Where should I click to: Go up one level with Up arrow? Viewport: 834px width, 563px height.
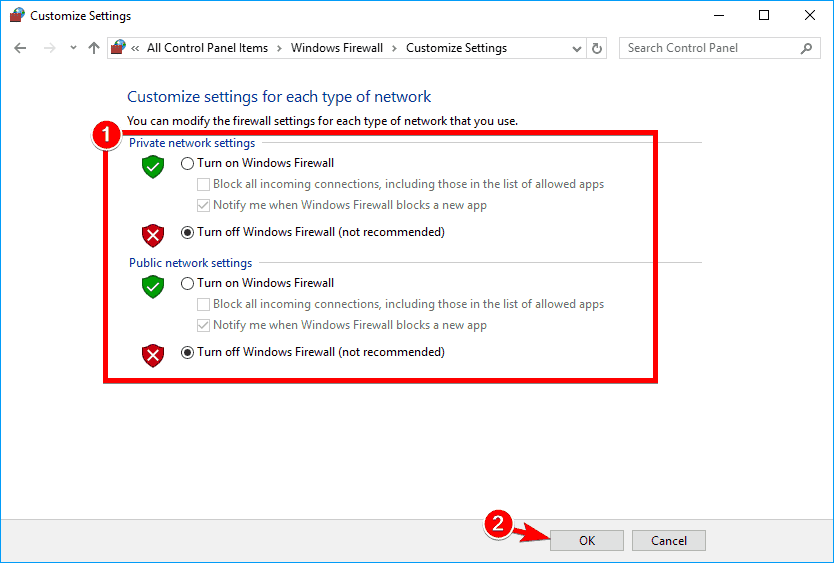pyautogui.click(x=94, y=48)
